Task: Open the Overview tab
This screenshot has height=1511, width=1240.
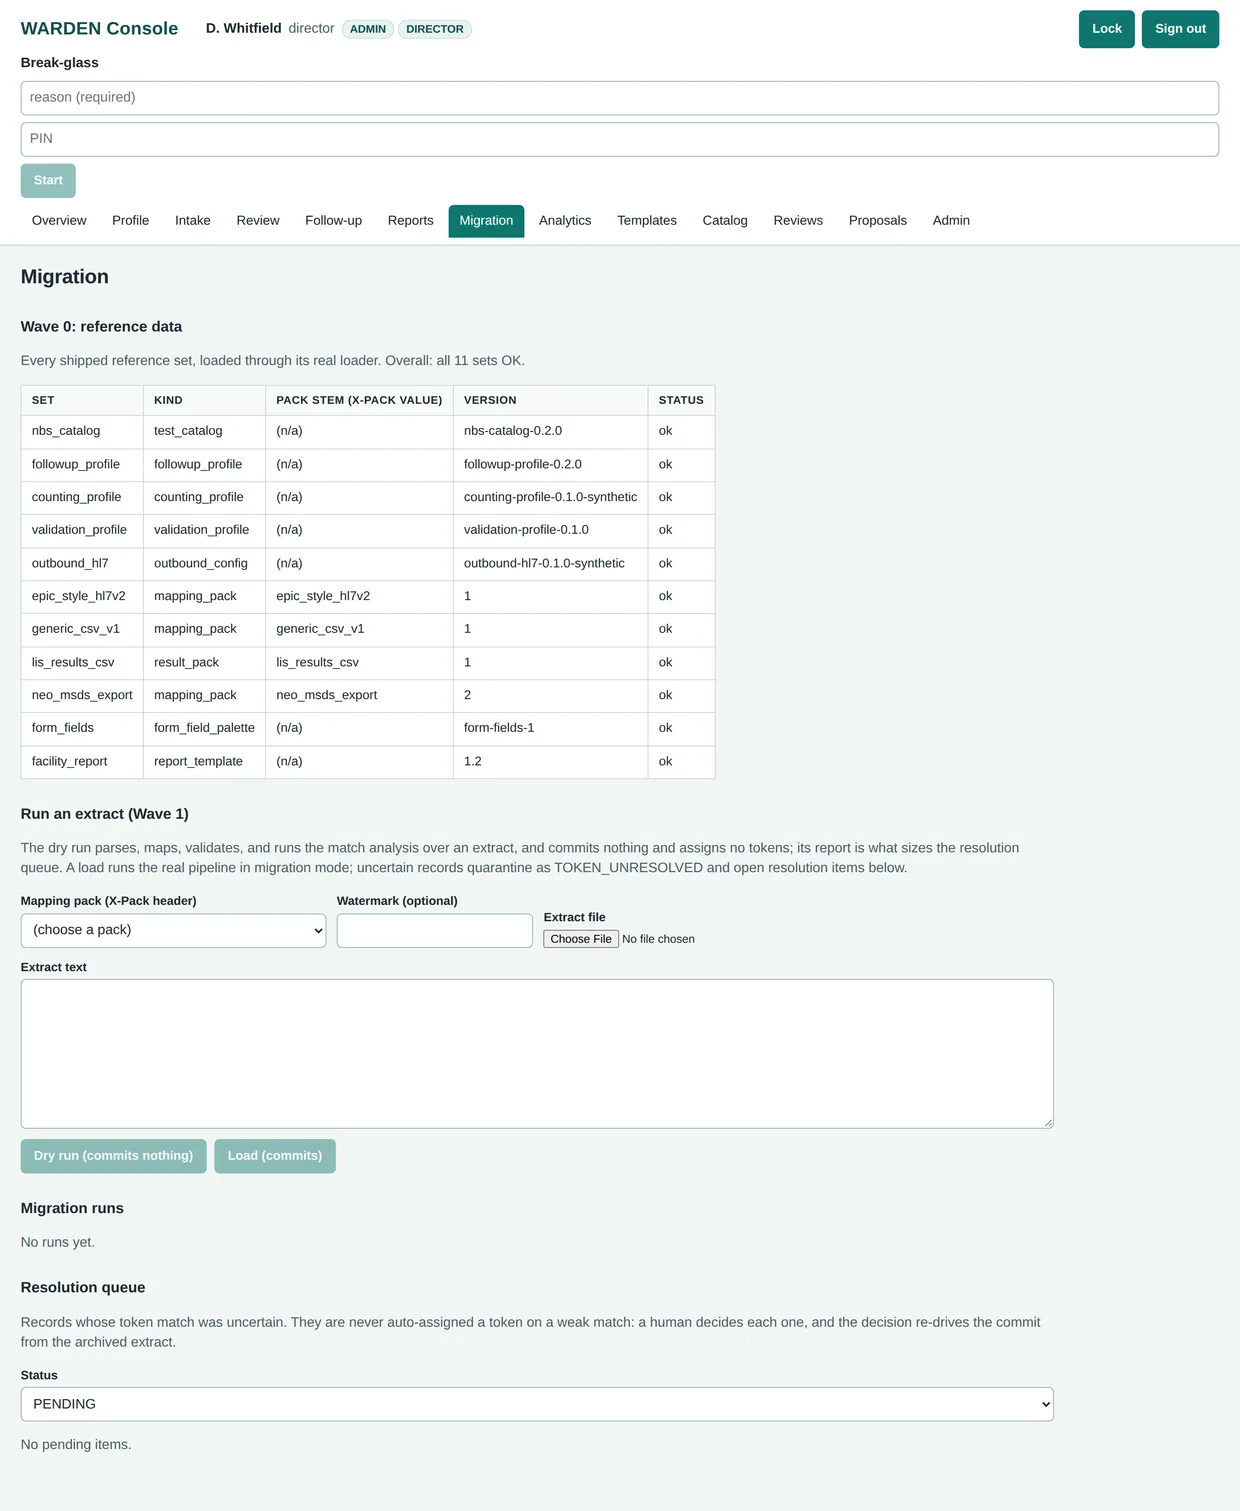Action: 59,221
